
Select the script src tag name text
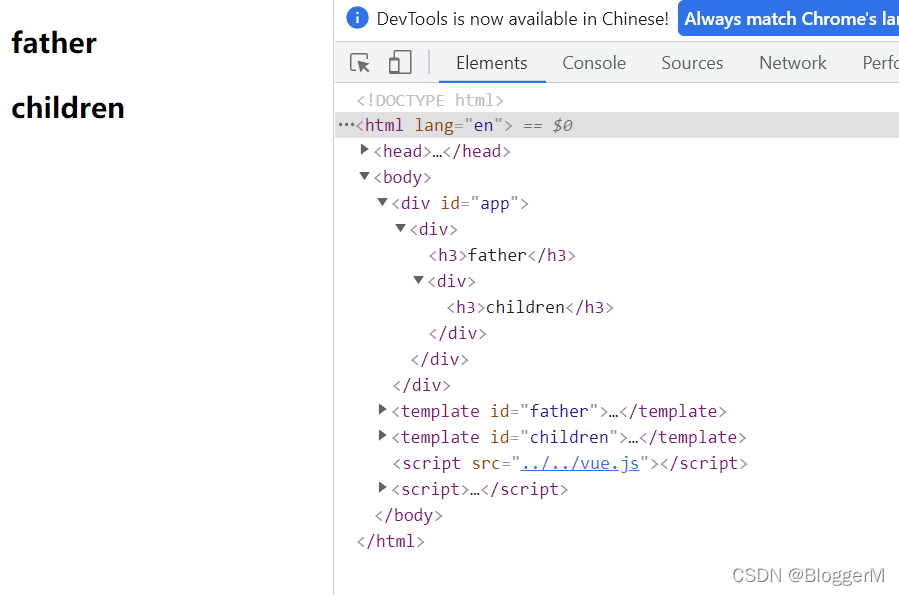point(431,463)
